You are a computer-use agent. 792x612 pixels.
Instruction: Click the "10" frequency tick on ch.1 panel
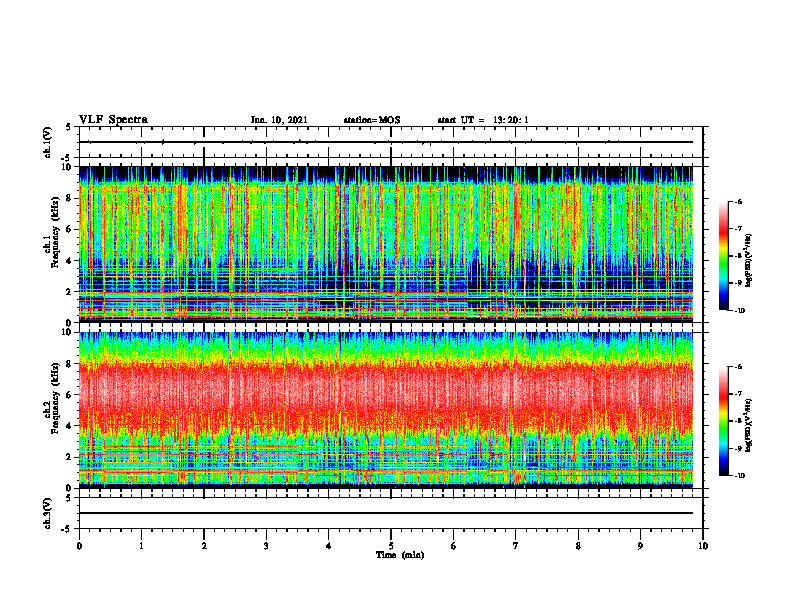66,167
